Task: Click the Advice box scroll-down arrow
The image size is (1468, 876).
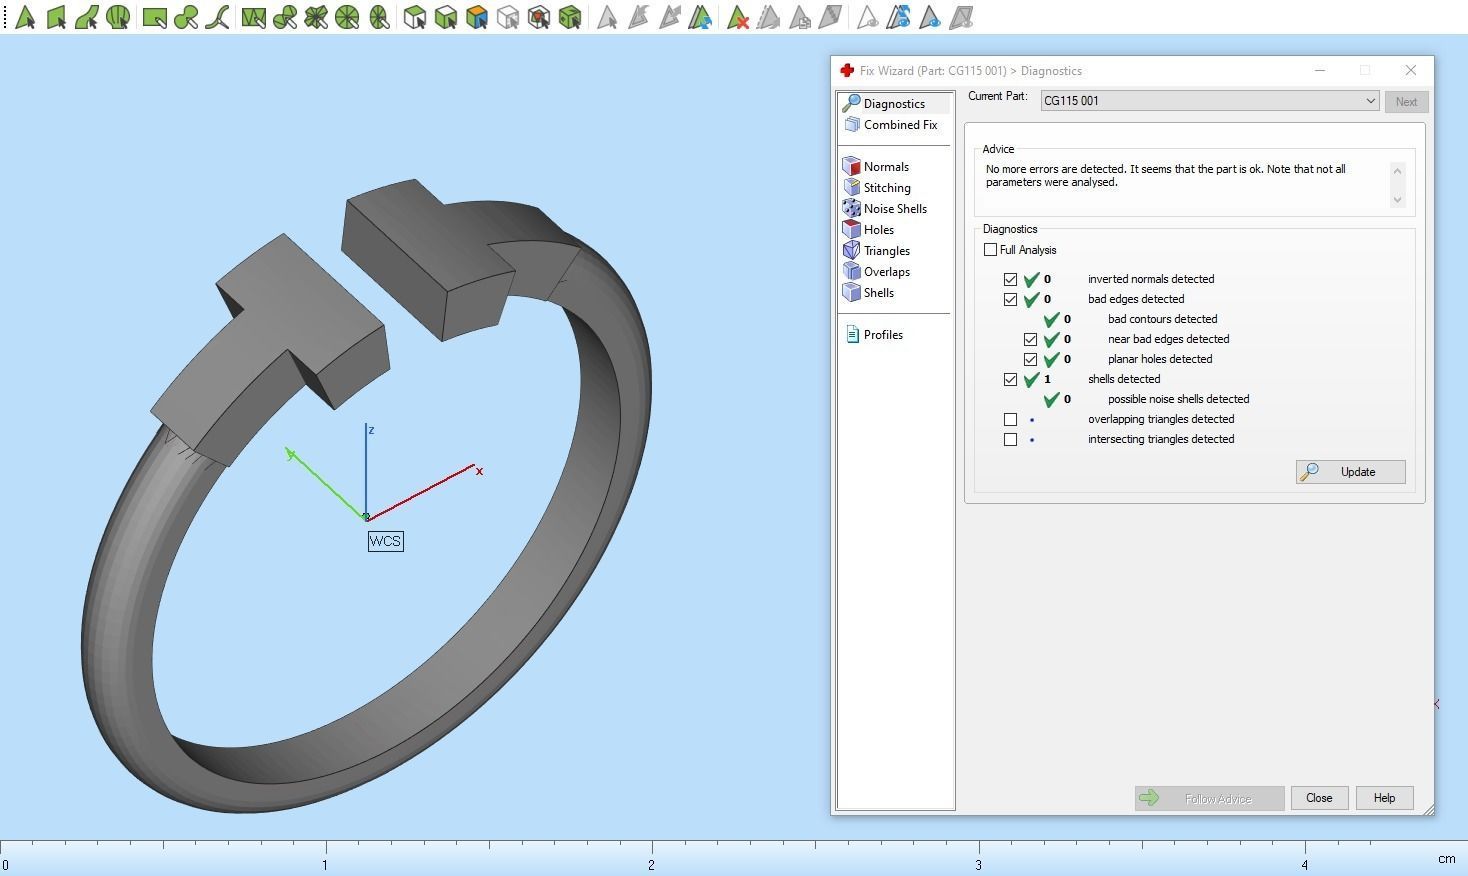Action: click(x=1397, y=200)
